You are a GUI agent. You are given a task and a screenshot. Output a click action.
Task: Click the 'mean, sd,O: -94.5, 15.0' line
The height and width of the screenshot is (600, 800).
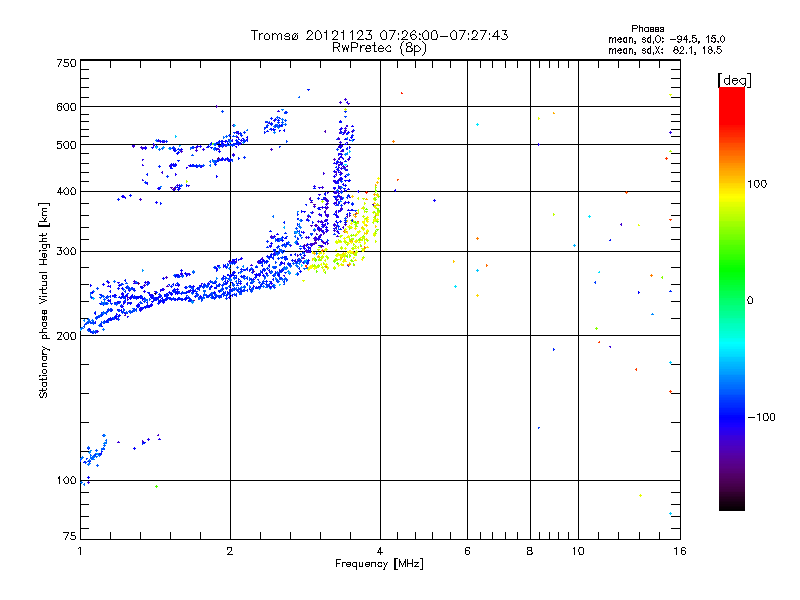click(666, 39)
